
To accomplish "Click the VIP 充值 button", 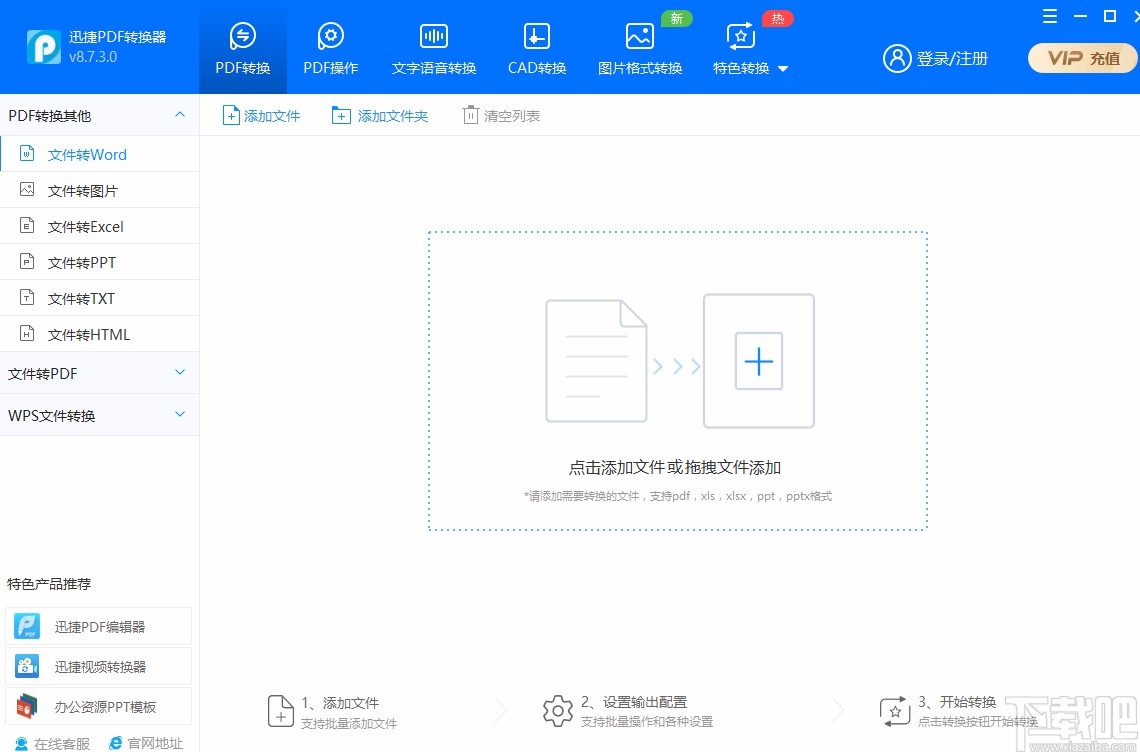I will click(1082, 58).
